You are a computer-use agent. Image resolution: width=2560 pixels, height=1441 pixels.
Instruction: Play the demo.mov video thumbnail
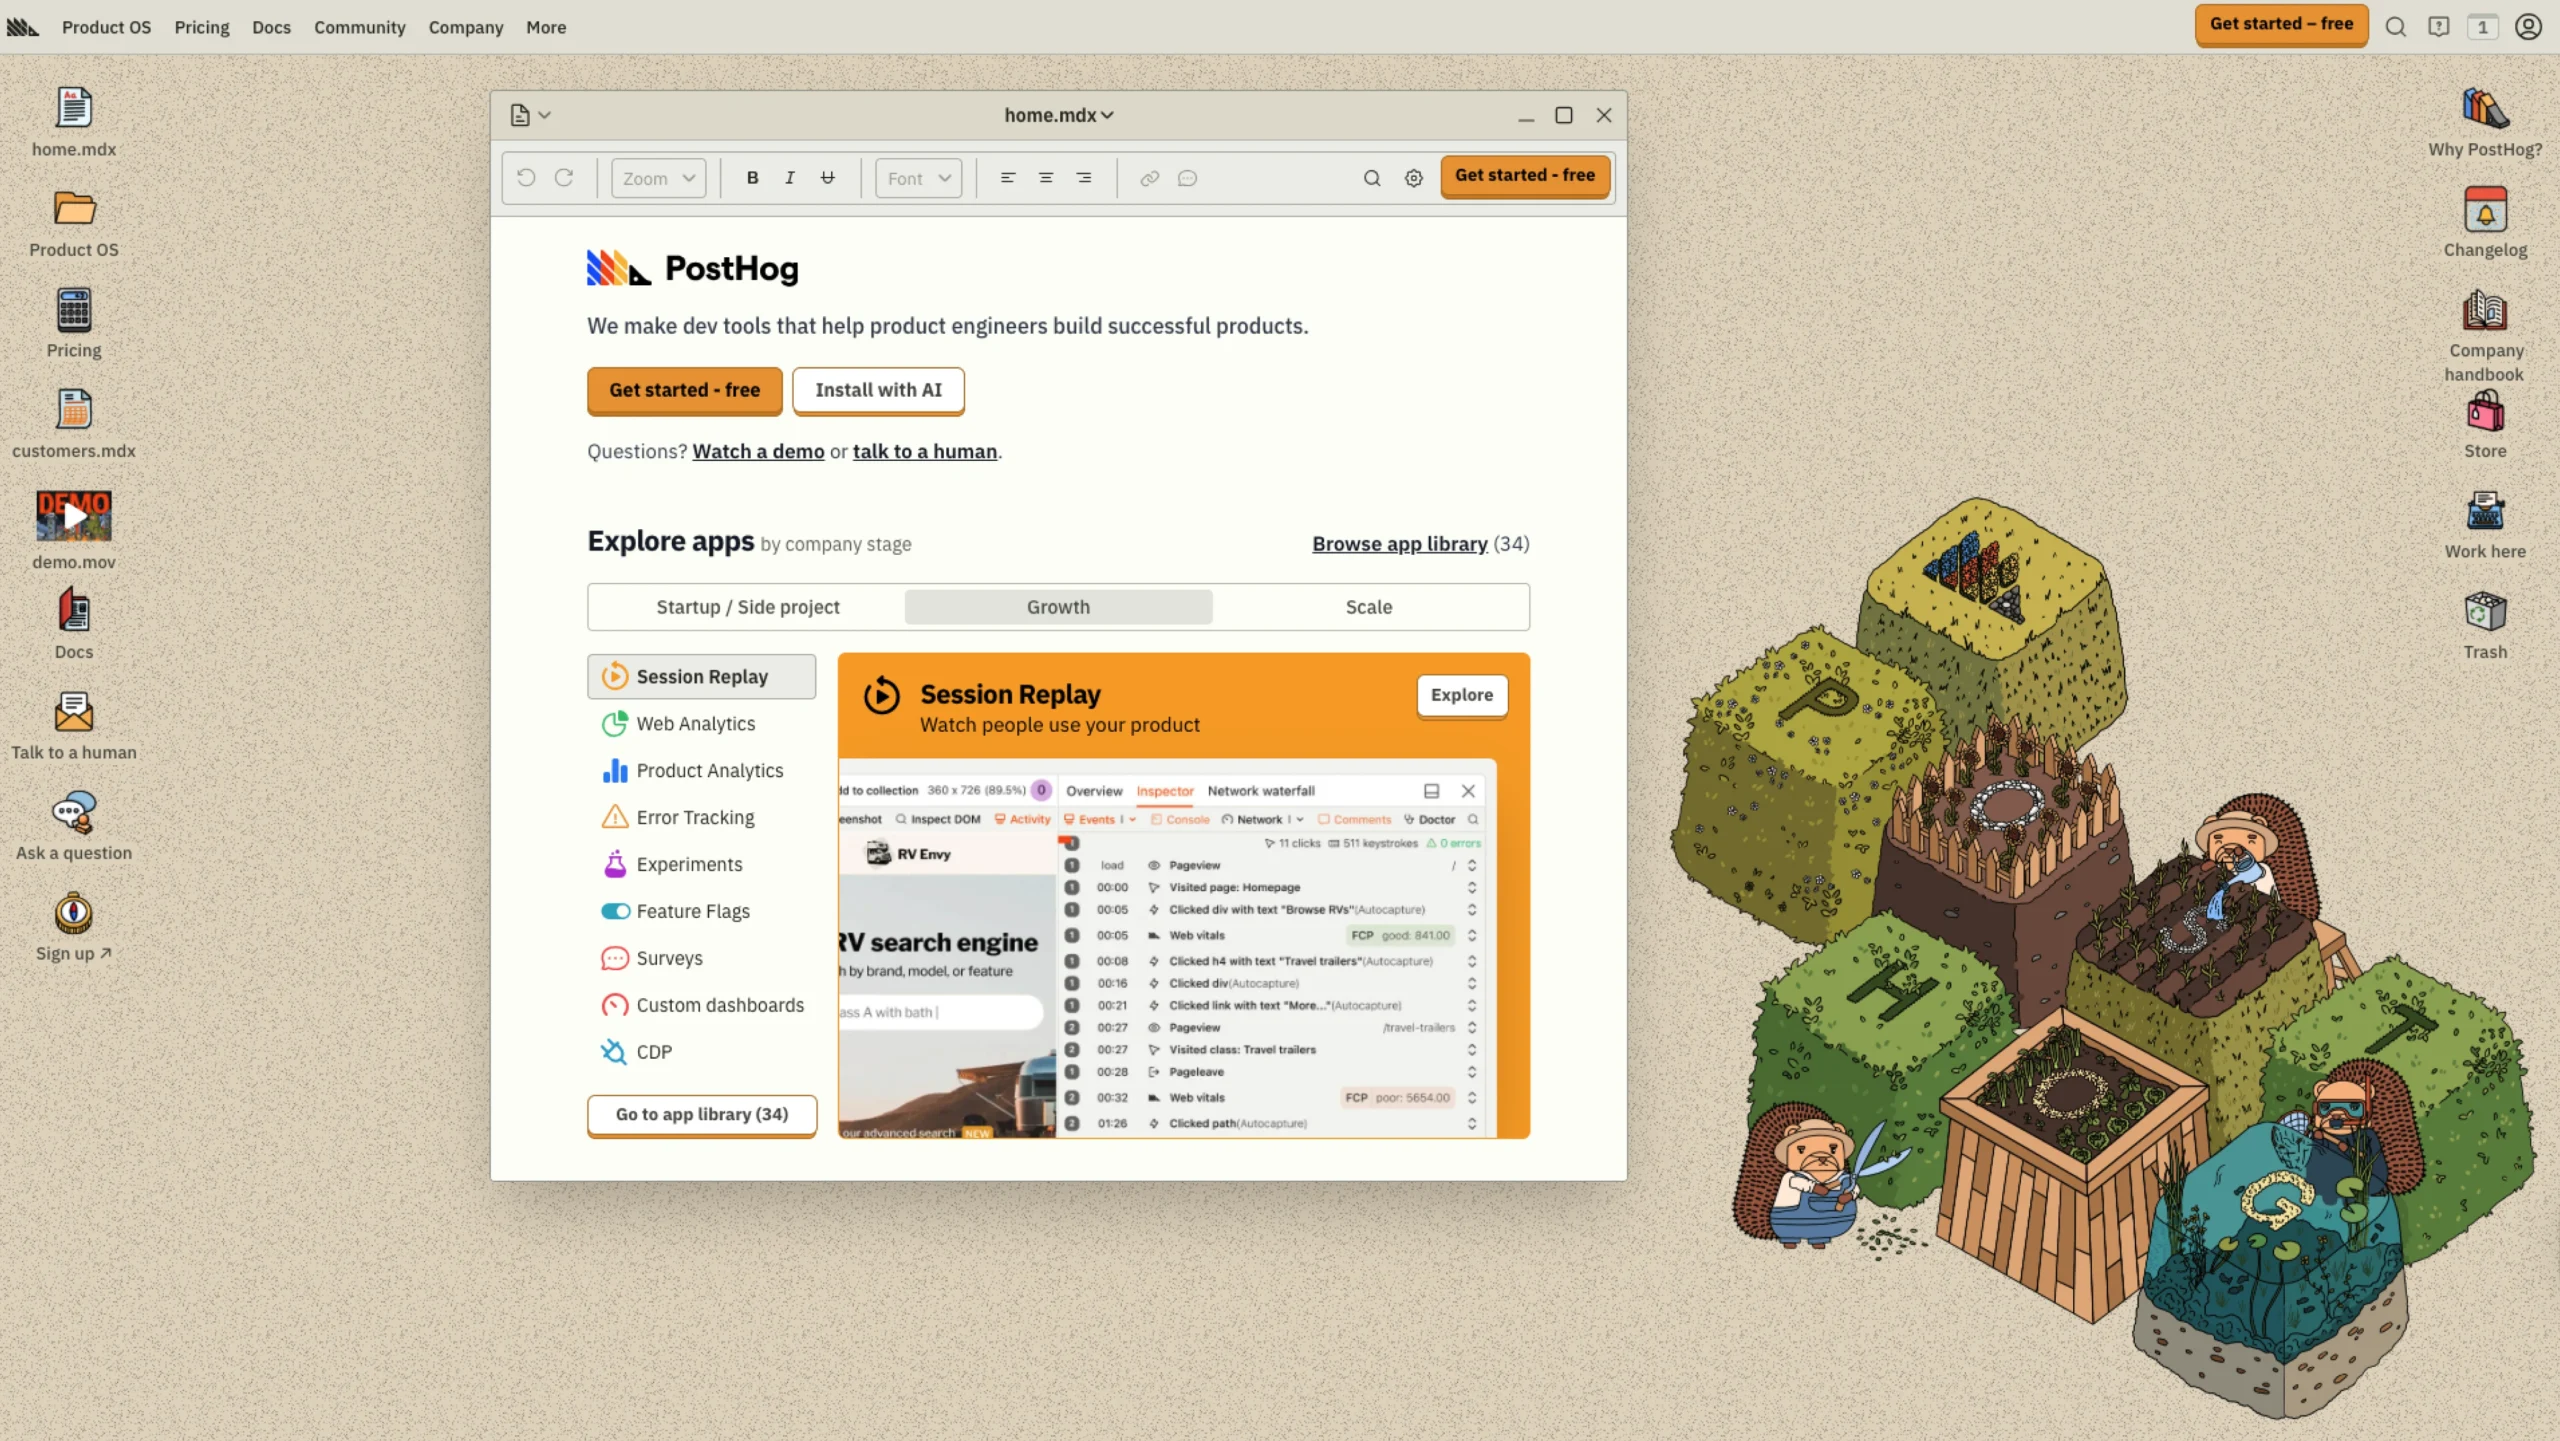point(74,516)
